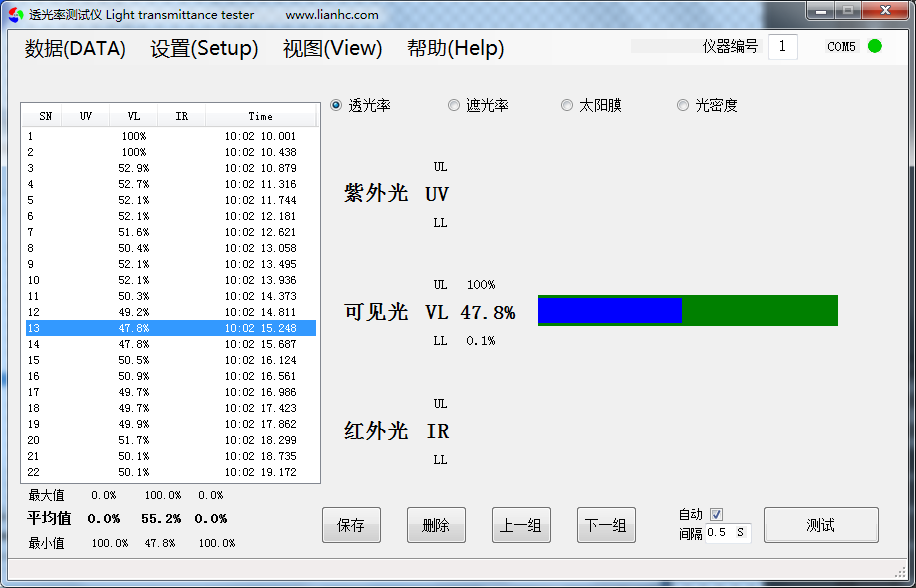Select row 11 with 50.3%
This screenshot has height=588, width=916.
[x=171, y=296]
